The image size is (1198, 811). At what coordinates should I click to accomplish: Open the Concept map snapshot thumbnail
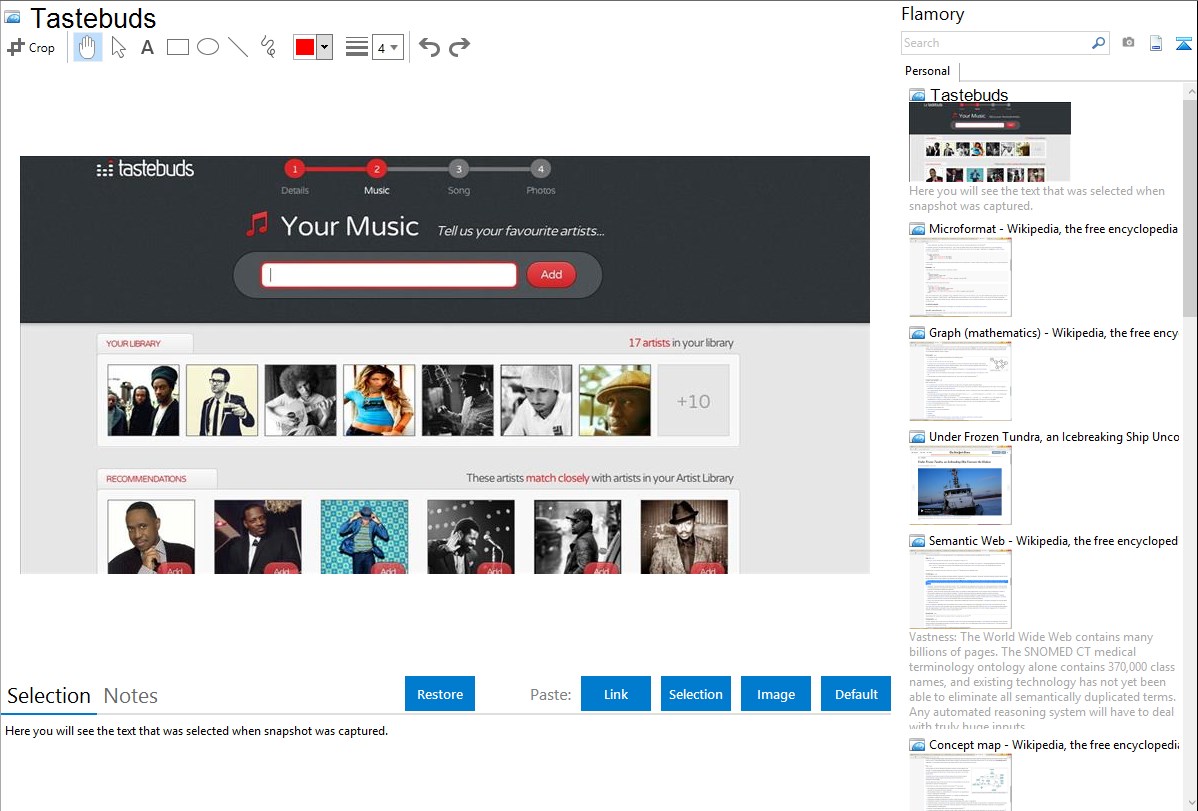[960, 782]
